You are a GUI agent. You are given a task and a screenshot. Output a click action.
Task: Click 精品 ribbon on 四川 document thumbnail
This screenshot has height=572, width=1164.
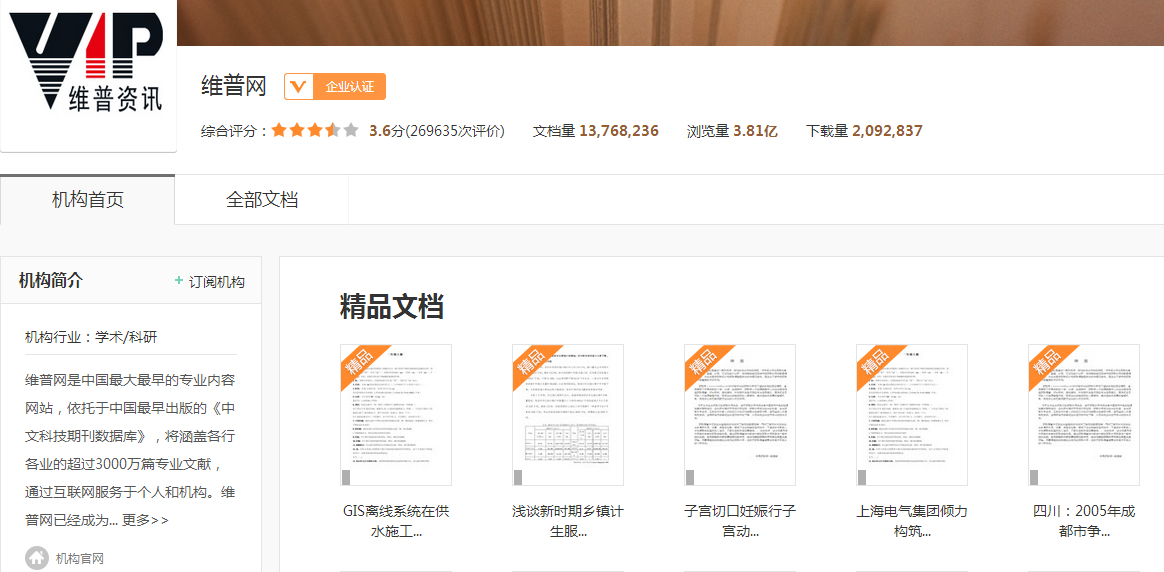pyautogui.click(x=1048, y=364)
